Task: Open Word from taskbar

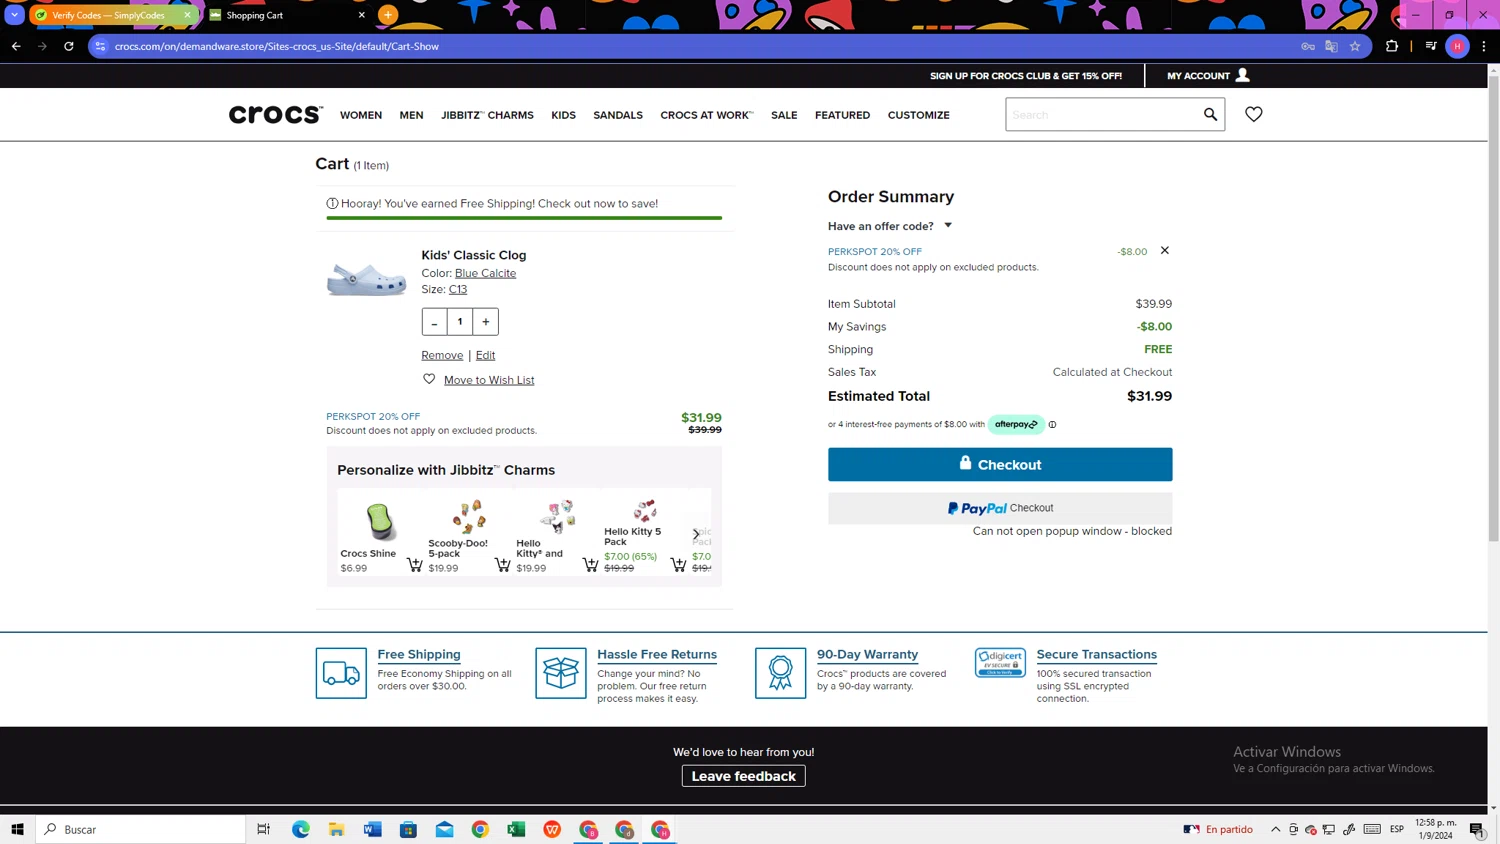Action: 373,829
